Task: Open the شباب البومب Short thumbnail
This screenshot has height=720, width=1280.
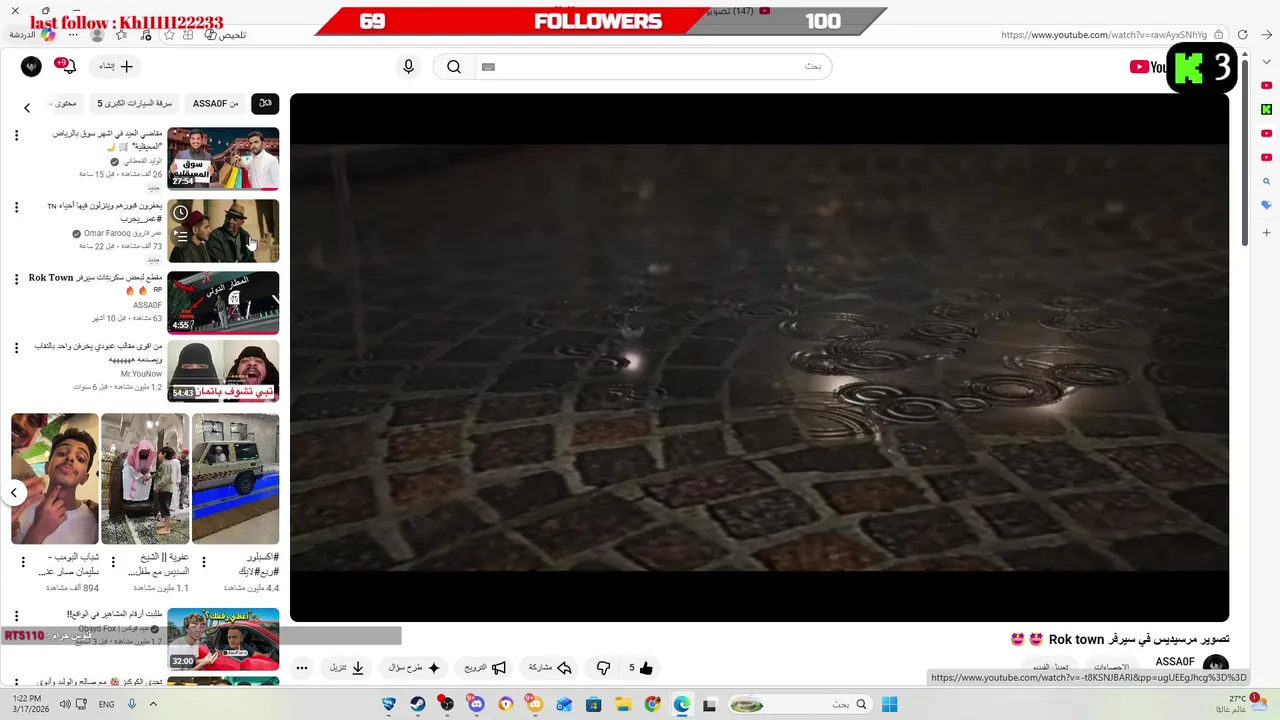Action: [x=55, y=478]
